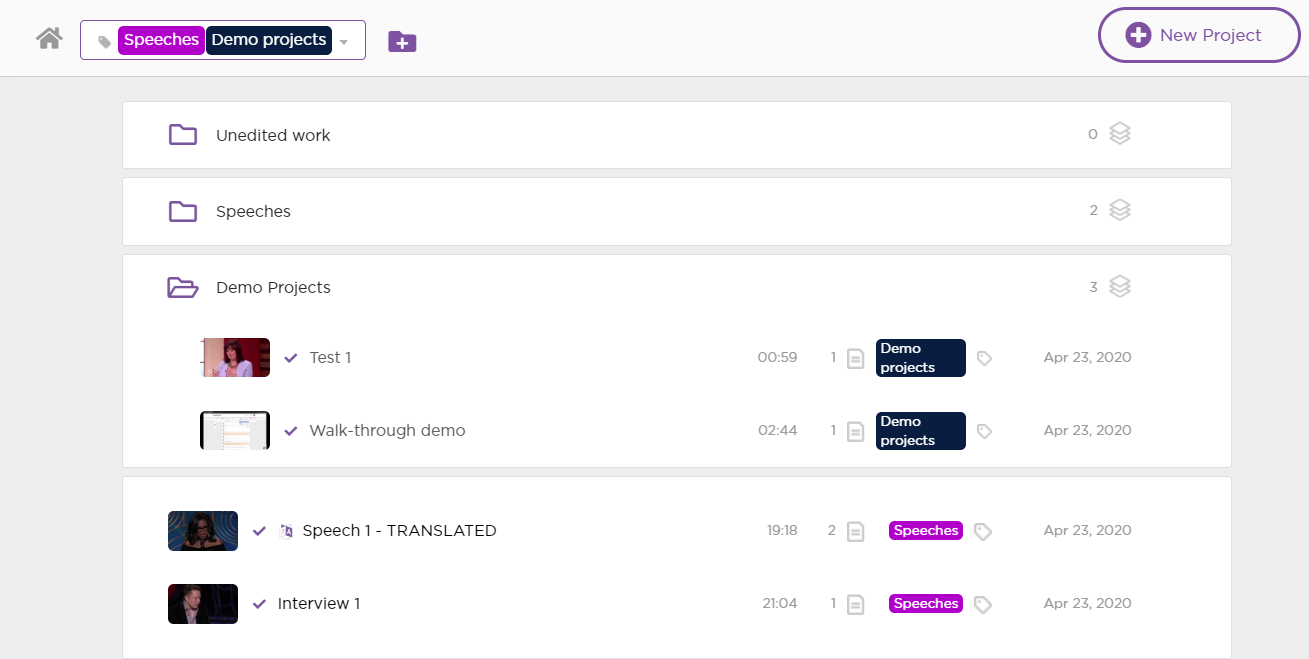Edit tags with the Interview 1 tag icon
Screen dimensions: 1309x659
click(x=983, y=604)
